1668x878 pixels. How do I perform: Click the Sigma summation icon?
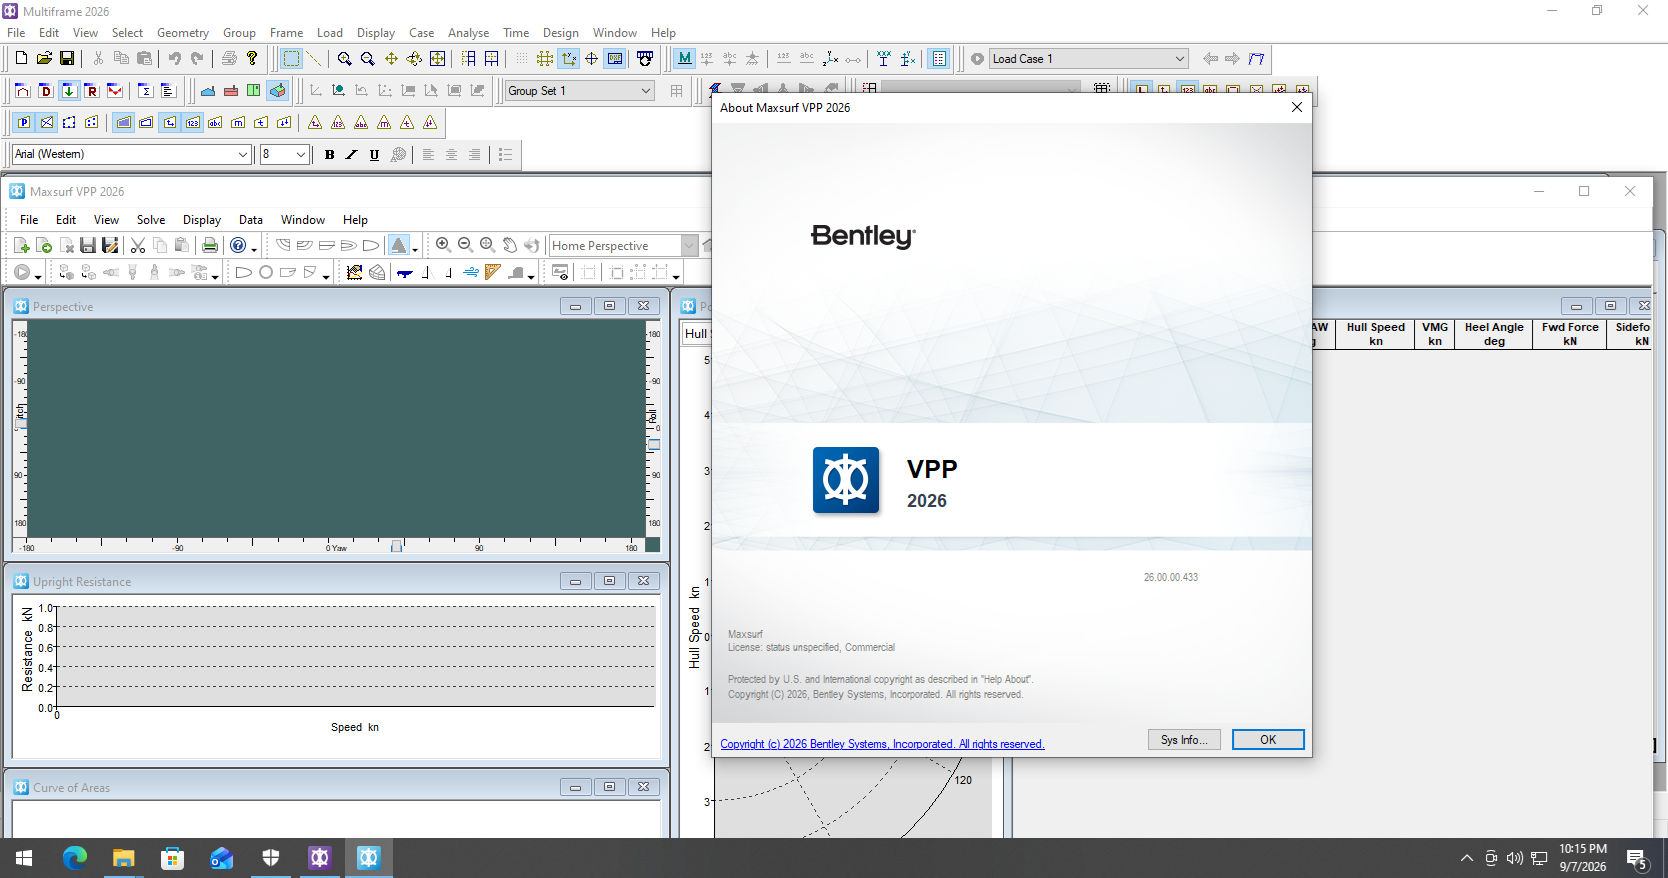(145, 91)
